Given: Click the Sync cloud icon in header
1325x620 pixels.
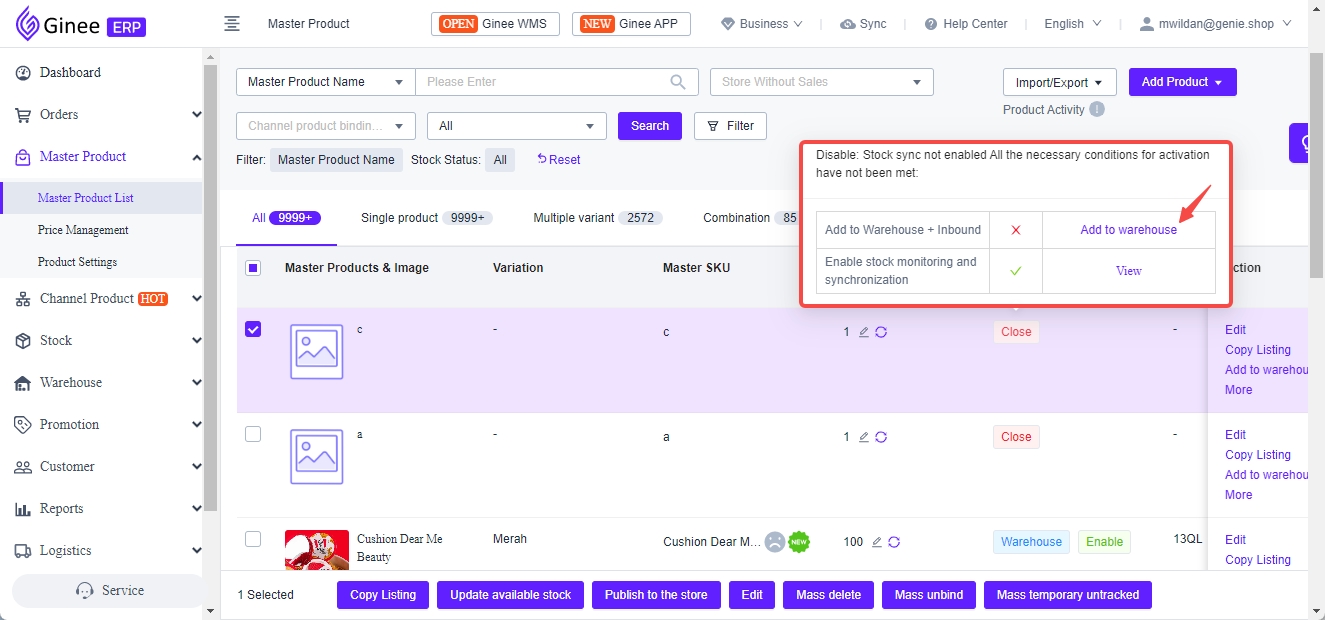Looking at the screenshot, I should (x=848, y=24).
